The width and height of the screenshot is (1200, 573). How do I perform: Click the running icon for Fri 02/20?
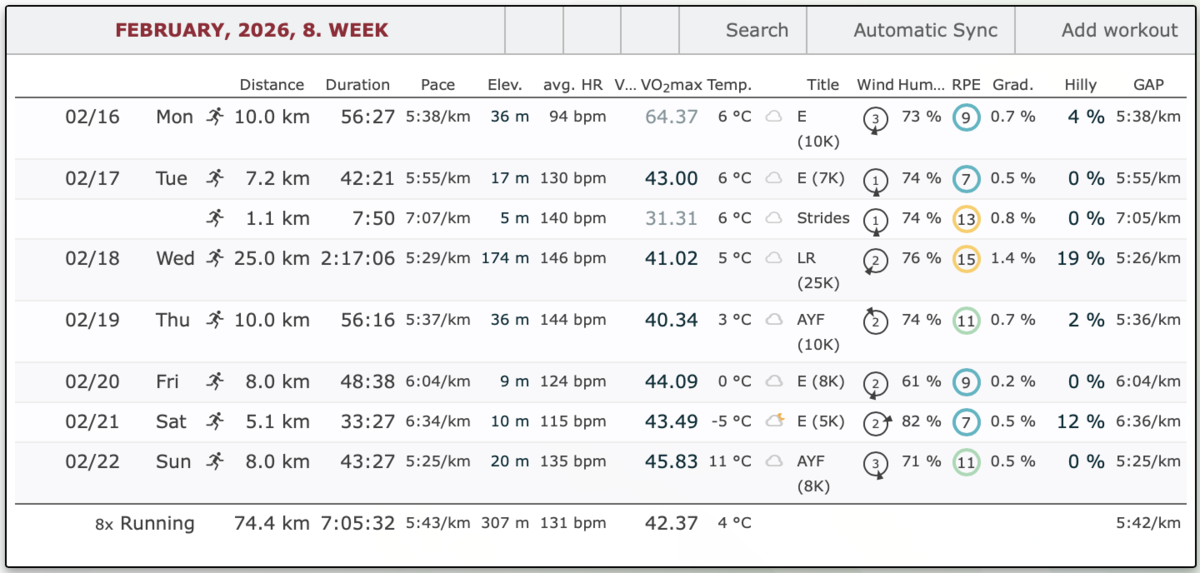click(x=214, y=381)
